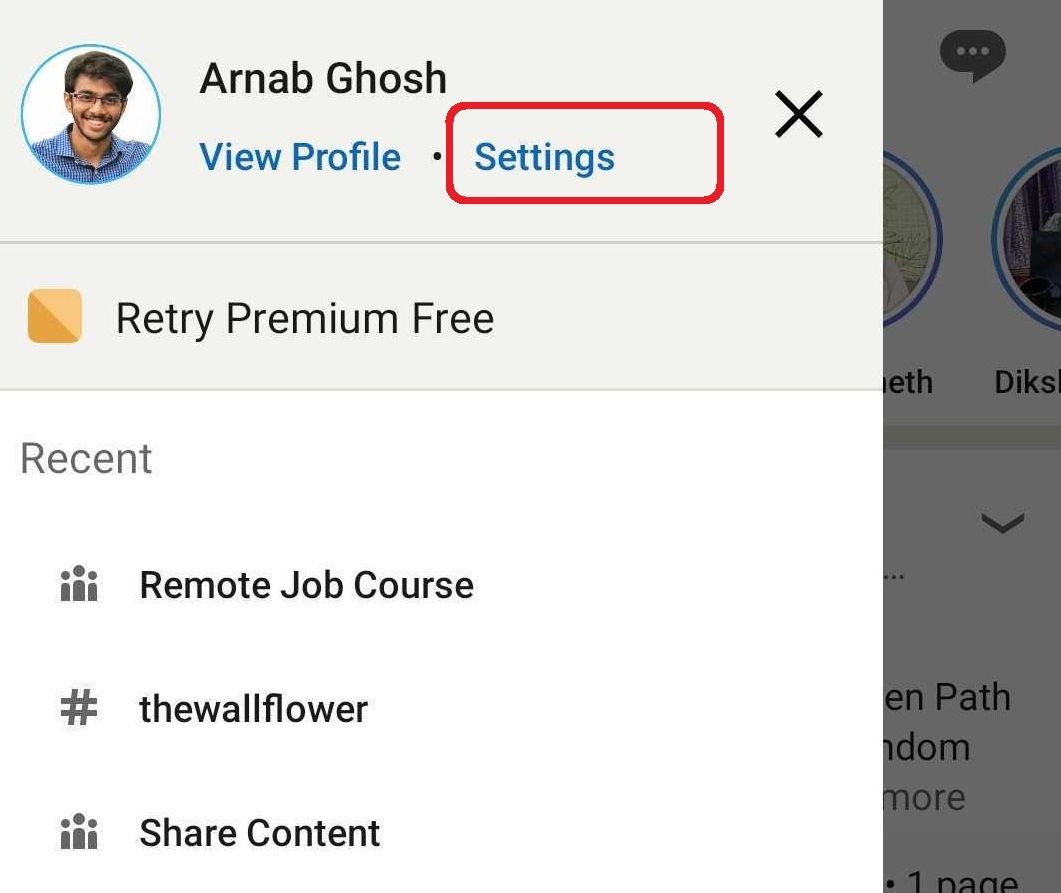Screen dimensions: 1061x893
Task: Select the Share Content group icon
Action: [x=80, y=832]
